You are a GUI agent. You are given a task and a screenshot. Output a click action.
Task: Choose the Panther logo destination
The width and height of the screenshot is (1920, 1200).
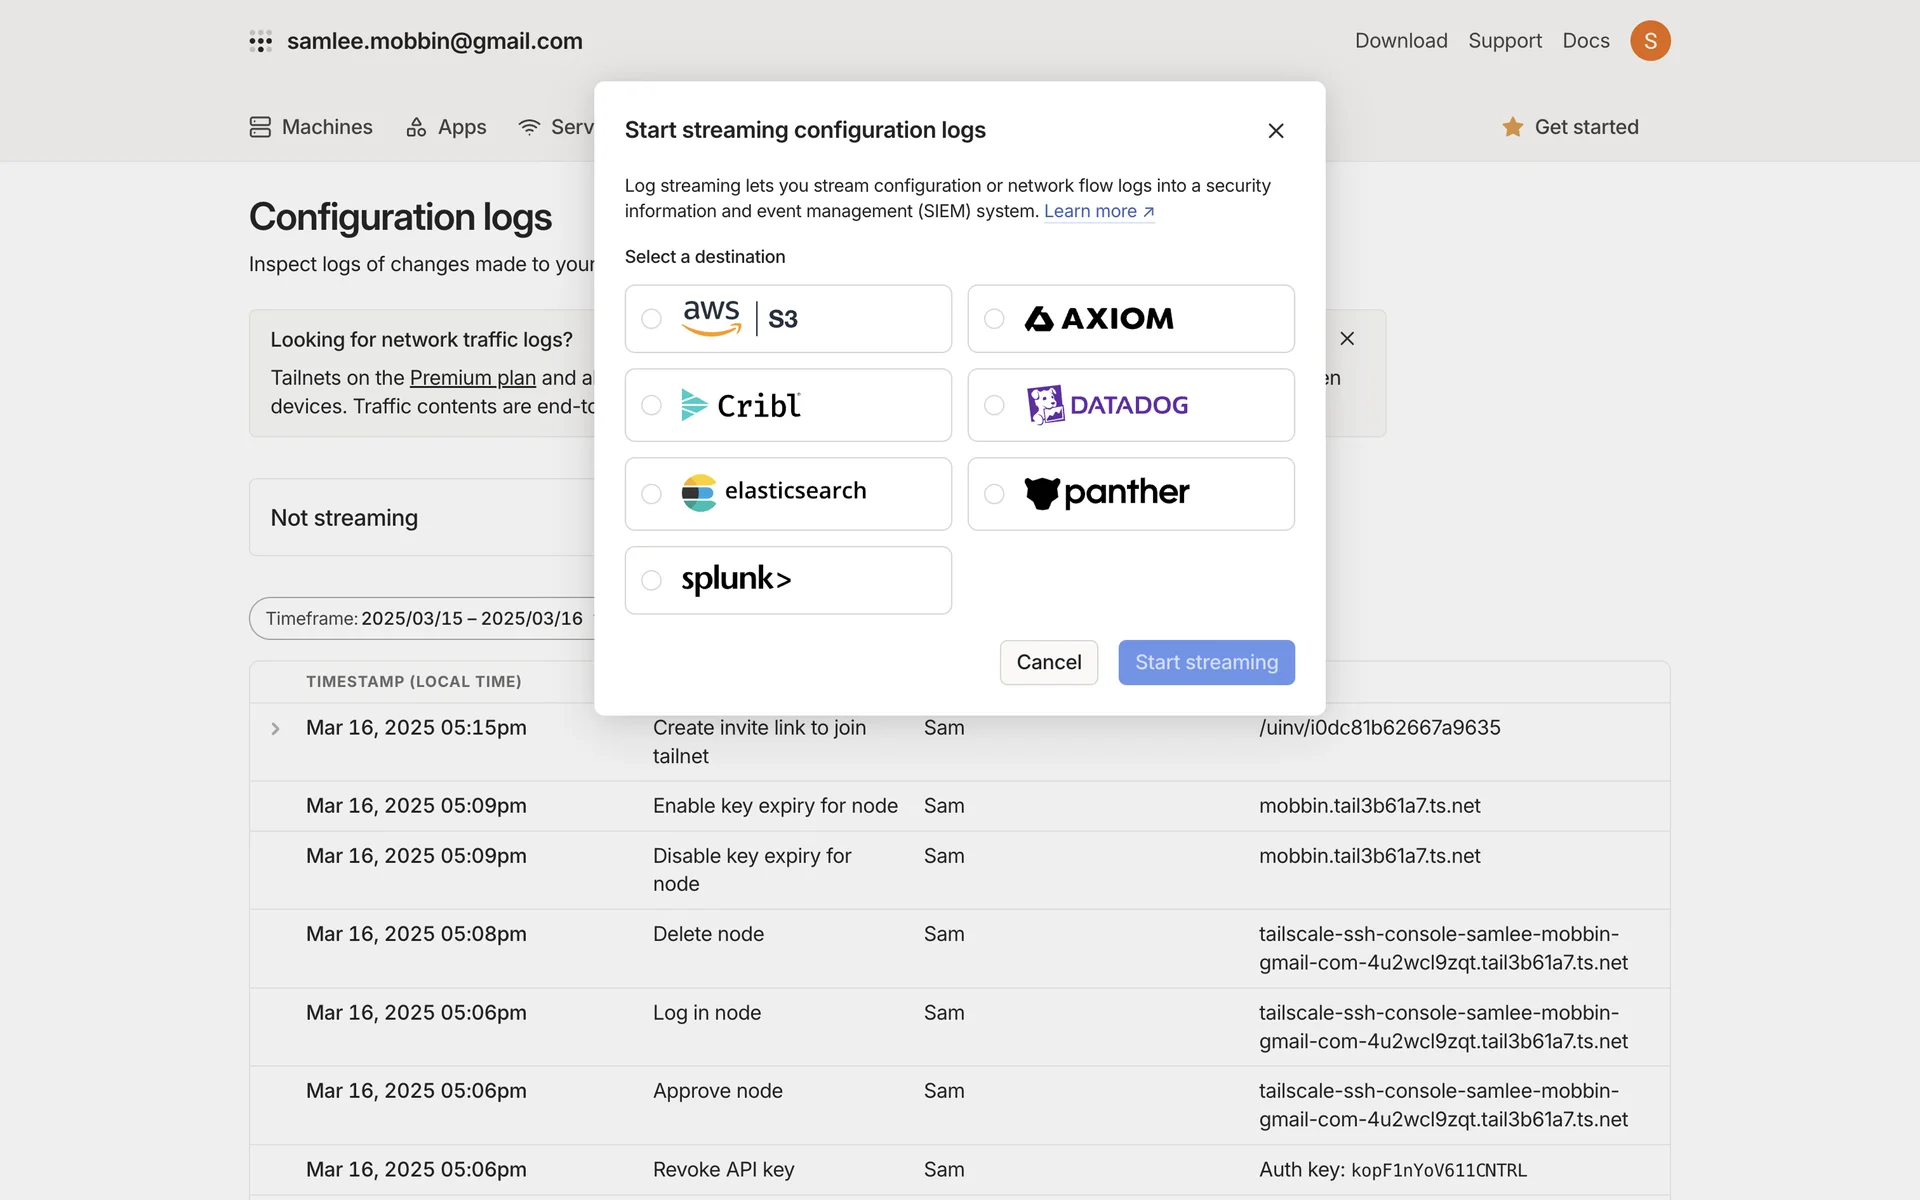point(1107,493)
